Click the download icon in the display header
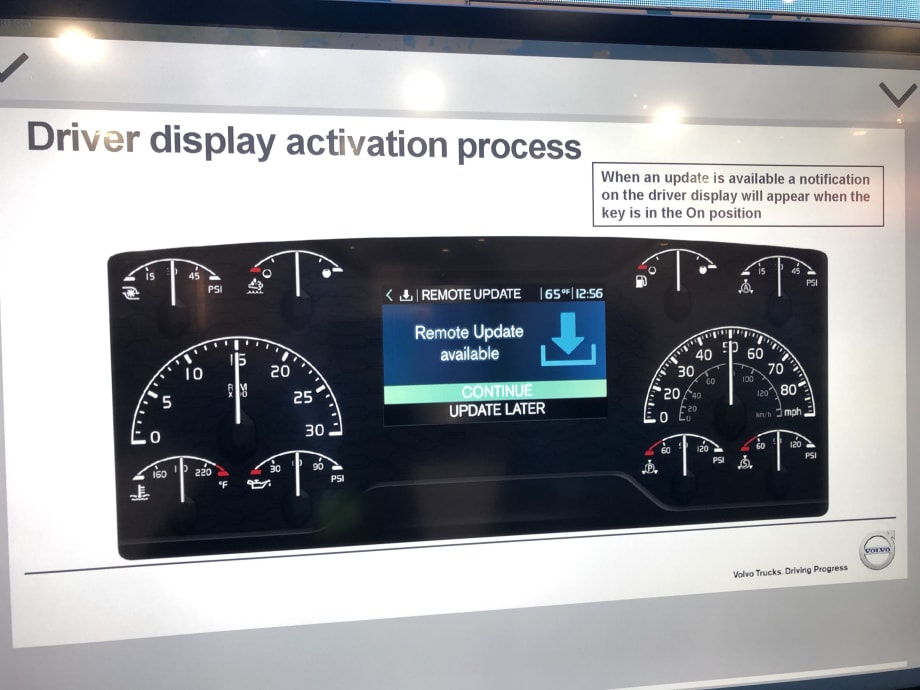920x690 pixels. [x=408, y=295]
